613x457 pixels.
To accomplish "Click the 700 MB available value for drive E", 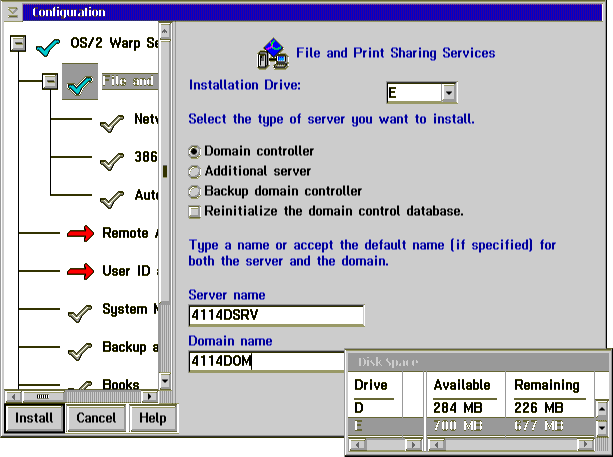I will coord(457,426).
